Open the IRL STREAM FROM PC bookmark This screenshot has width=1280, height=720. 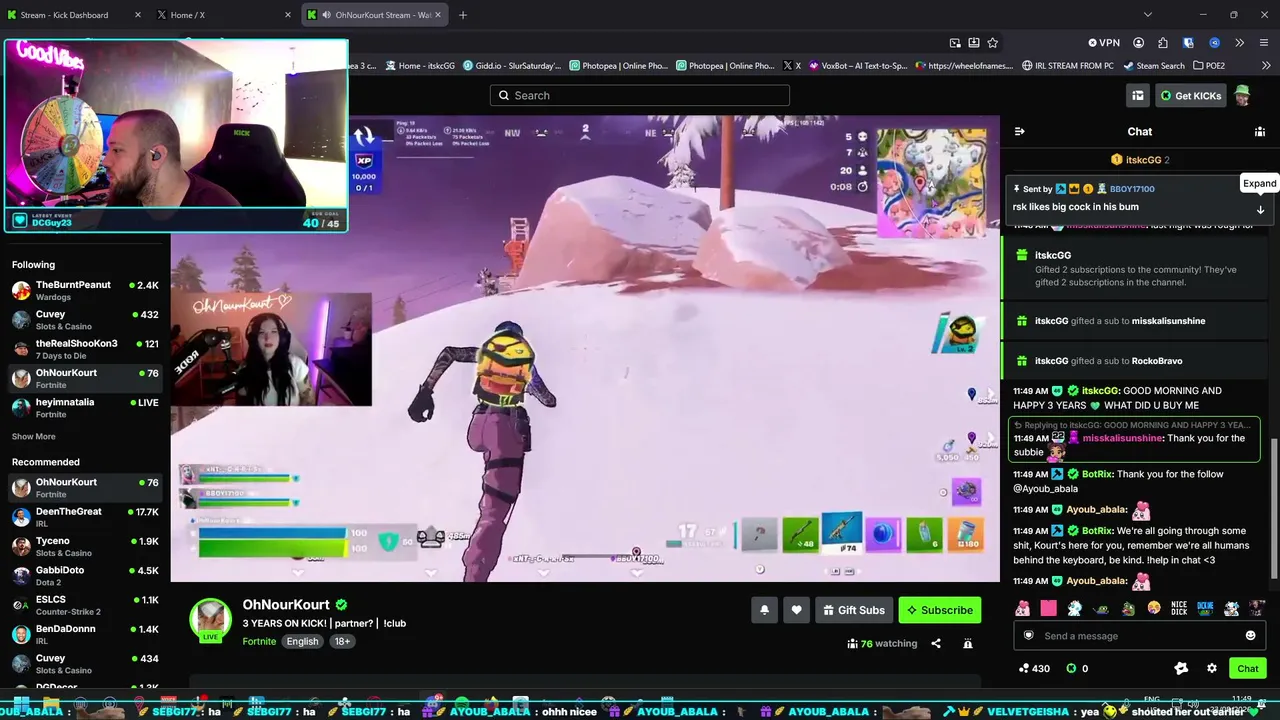point(1067,66)
